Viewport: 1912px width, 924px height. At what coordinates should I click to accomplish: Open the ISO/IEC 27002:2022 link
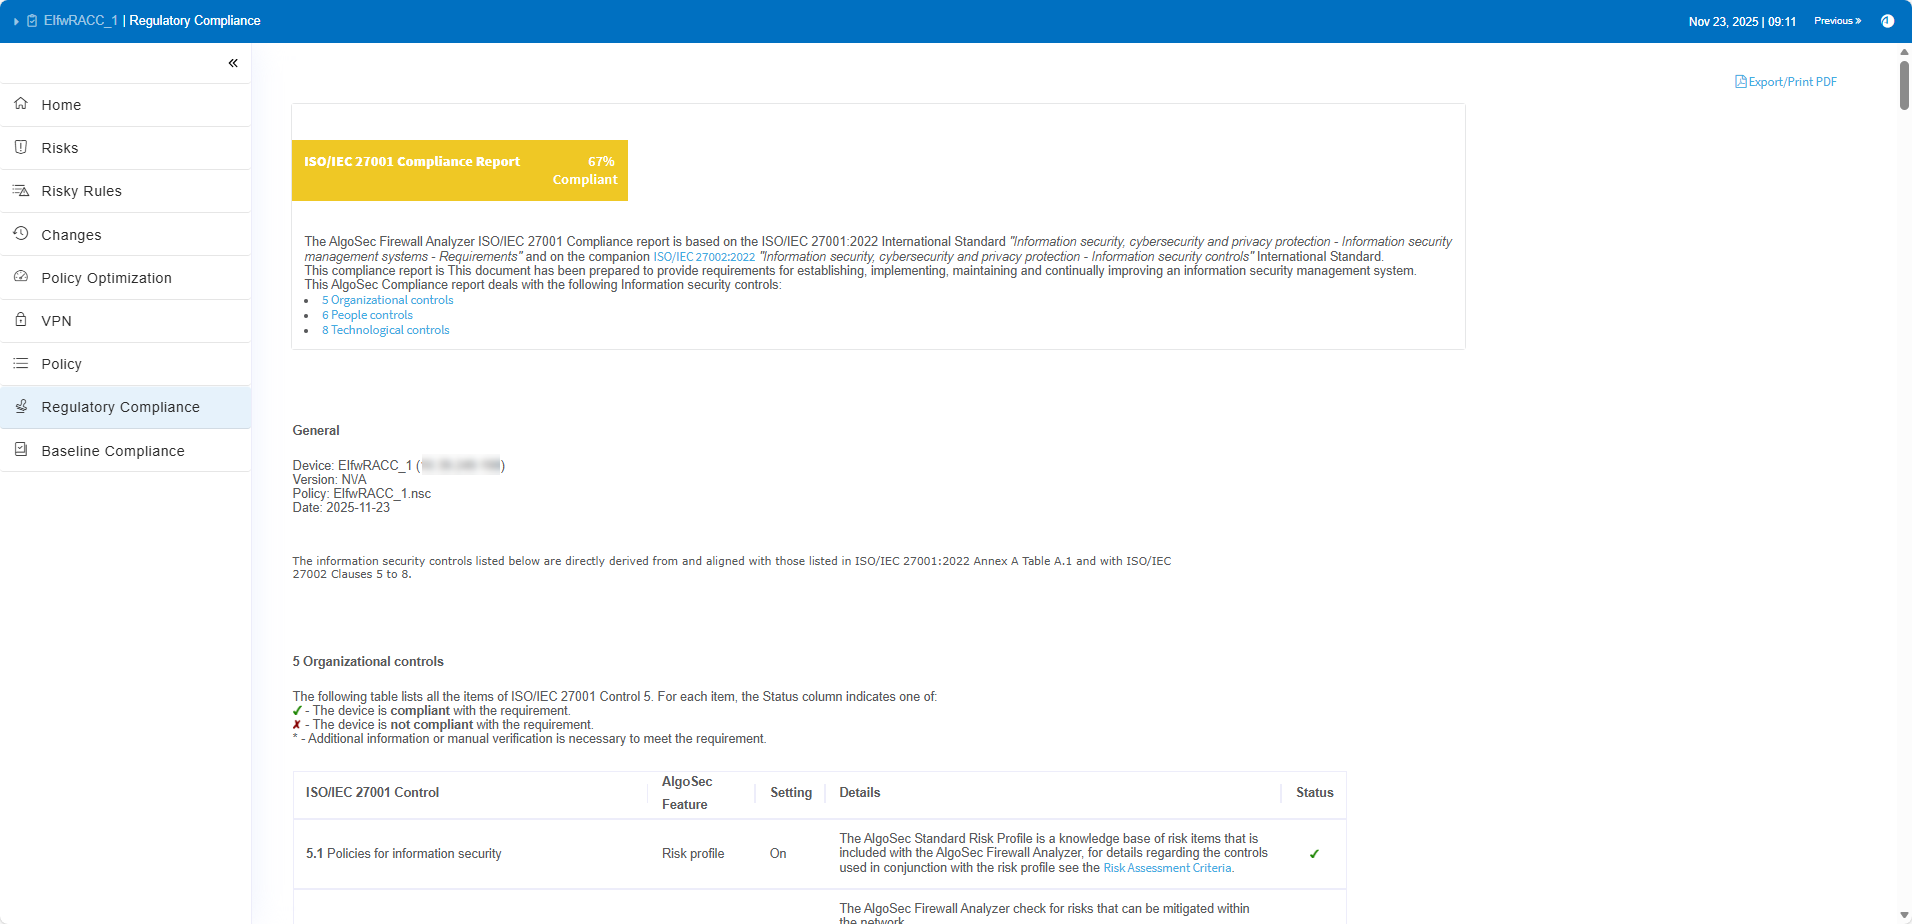[x=704, y=257]
